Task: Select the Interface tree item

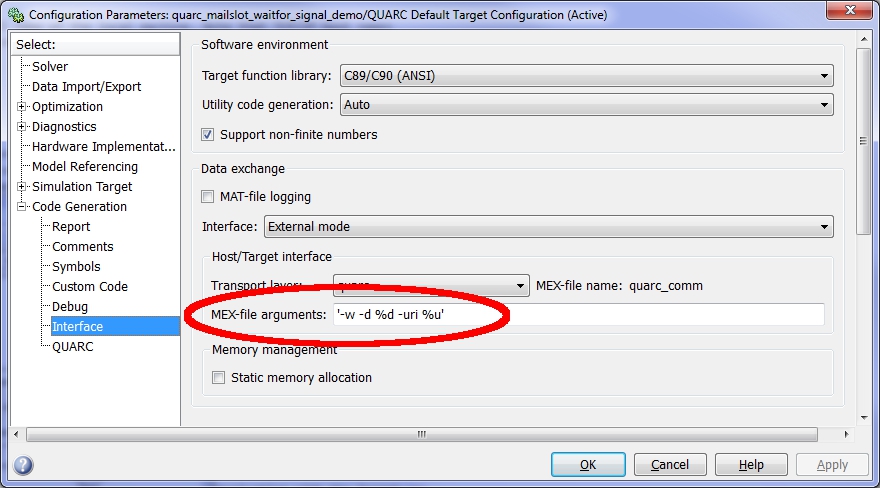Action: pos(115,326)
